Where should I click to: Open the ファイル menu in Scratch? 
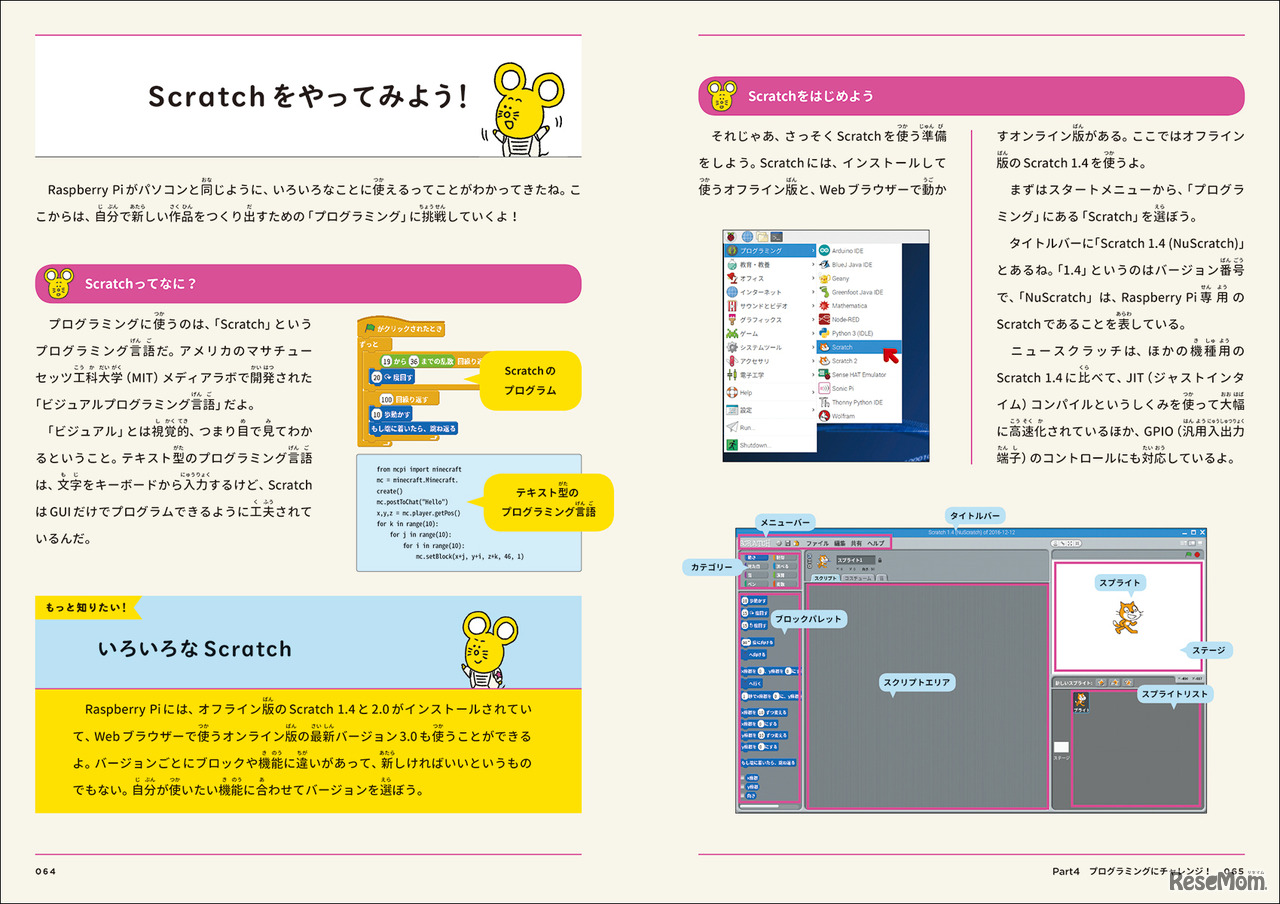pyautogui.click(x=818, y=542)
